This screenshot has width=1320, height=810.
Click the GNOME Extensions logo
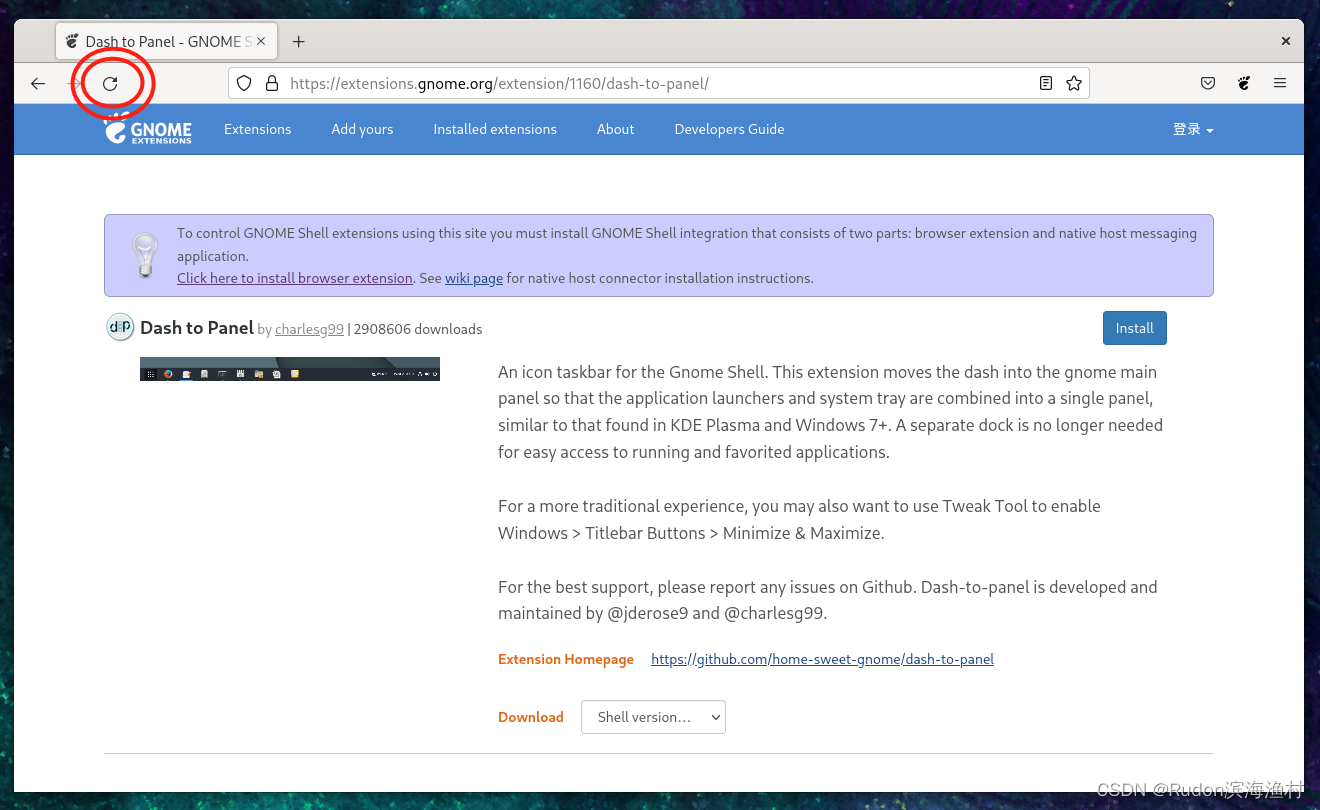[148, 129]
